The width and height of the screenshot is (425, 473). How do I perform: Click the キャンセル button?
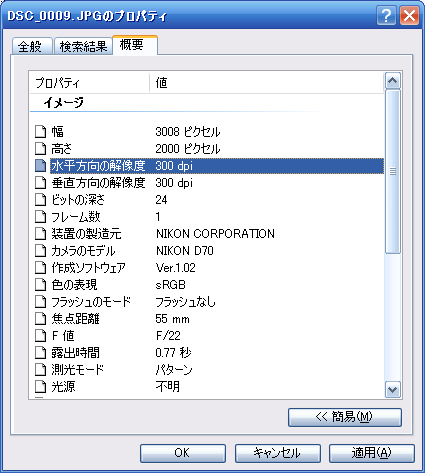coord(278,453)
